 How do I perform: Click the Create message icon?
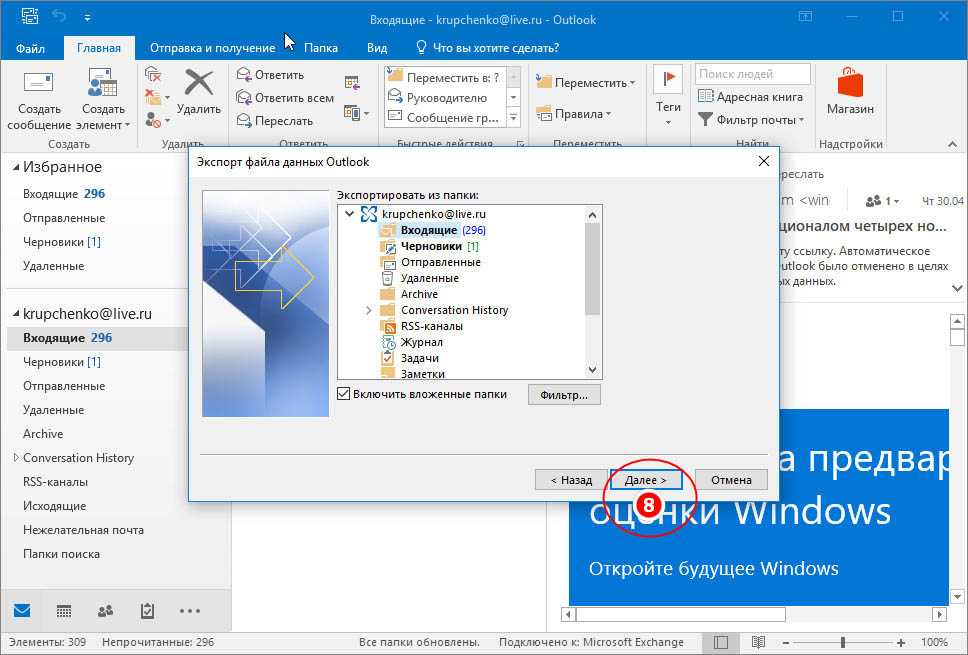click(39, 84)
